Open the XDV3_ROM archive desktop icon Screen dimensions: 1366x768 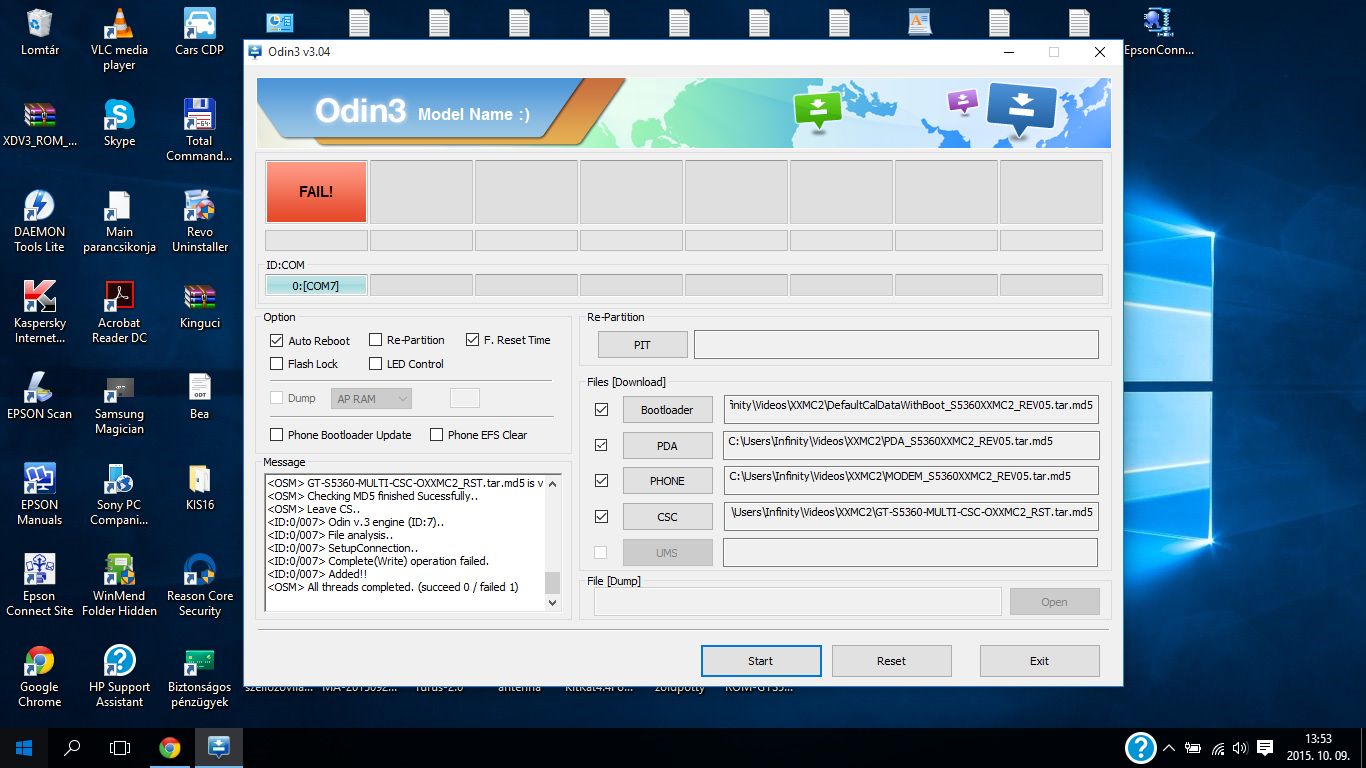point(40,124)
